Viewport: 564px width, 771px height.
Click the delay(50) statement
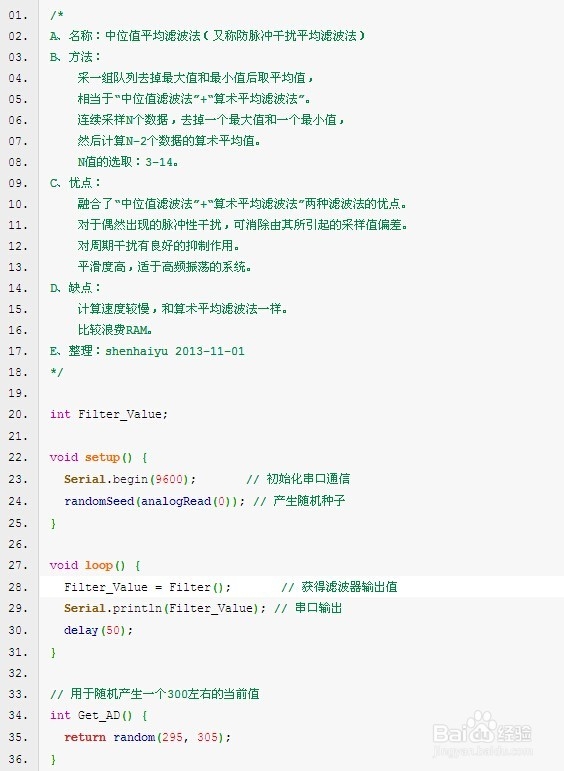[x=98, y=630]
